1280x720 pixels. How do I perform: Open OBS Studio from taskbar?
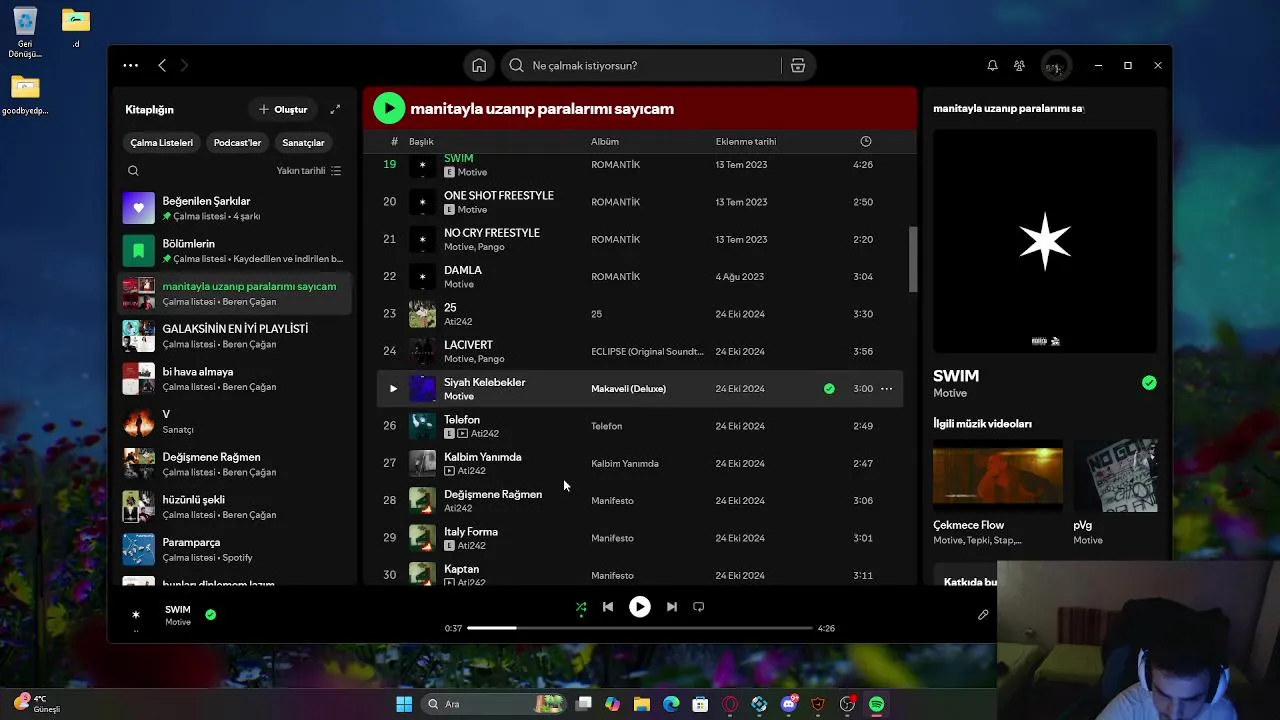[x=847, y=704]
